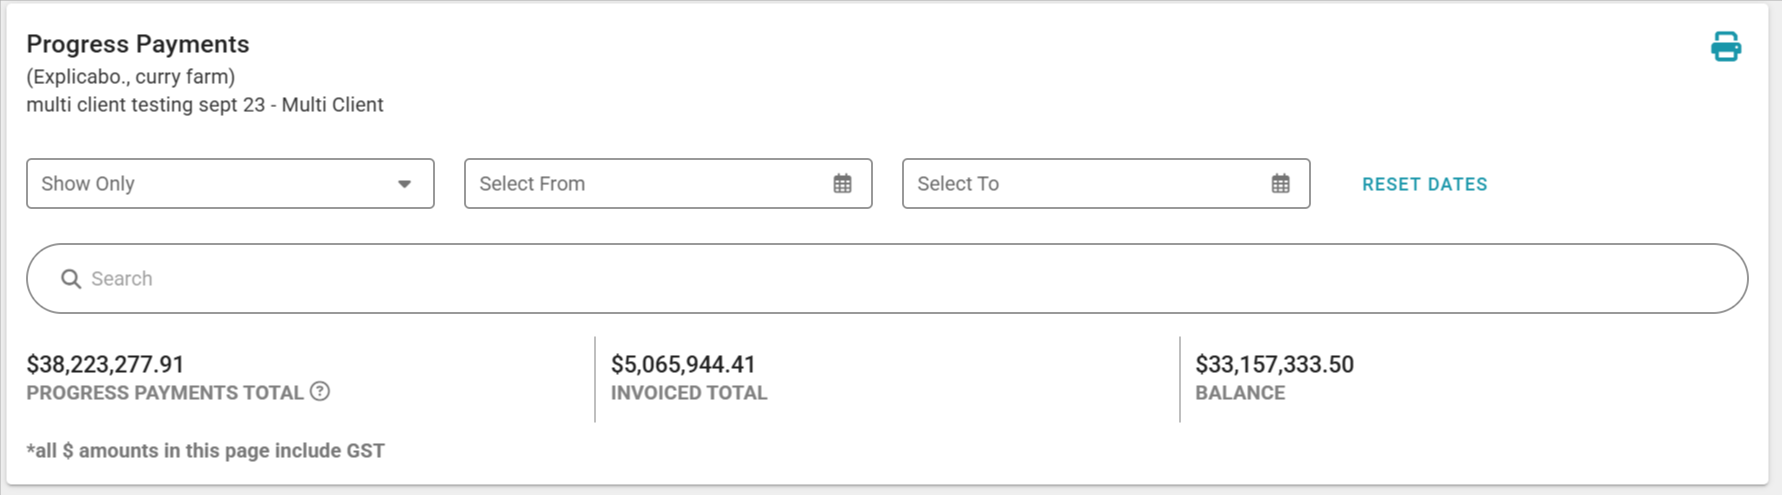Screen dimensions: 1782x495
Task: Click the PROGRESS PAYMENTS TOTAL label
Action: [165, 393]
